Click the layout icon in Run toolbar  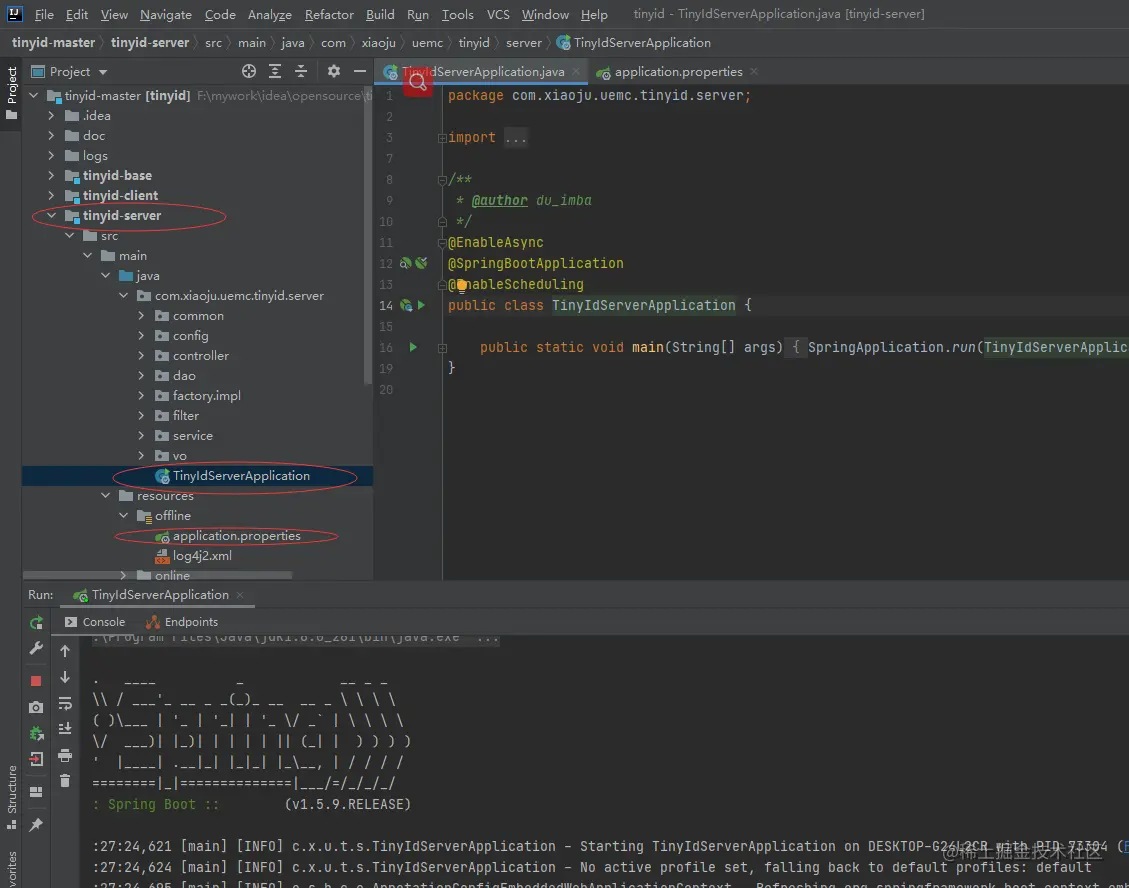(x=36, y=792)
